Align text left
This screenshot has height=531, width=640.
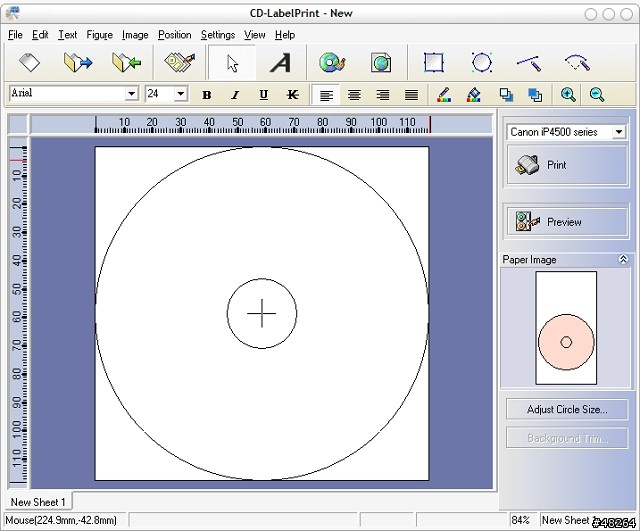(326, 95)
